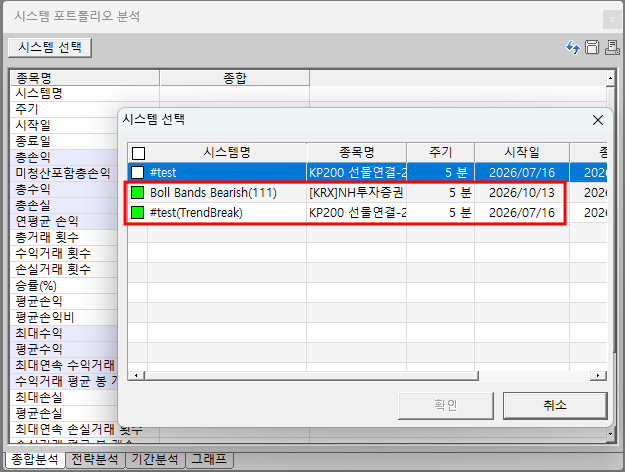Image resolution: width=625 pixels, height=472 pixels.
Task: Close the 시스템 선택 dialog with X
Action: coord(597,120)
